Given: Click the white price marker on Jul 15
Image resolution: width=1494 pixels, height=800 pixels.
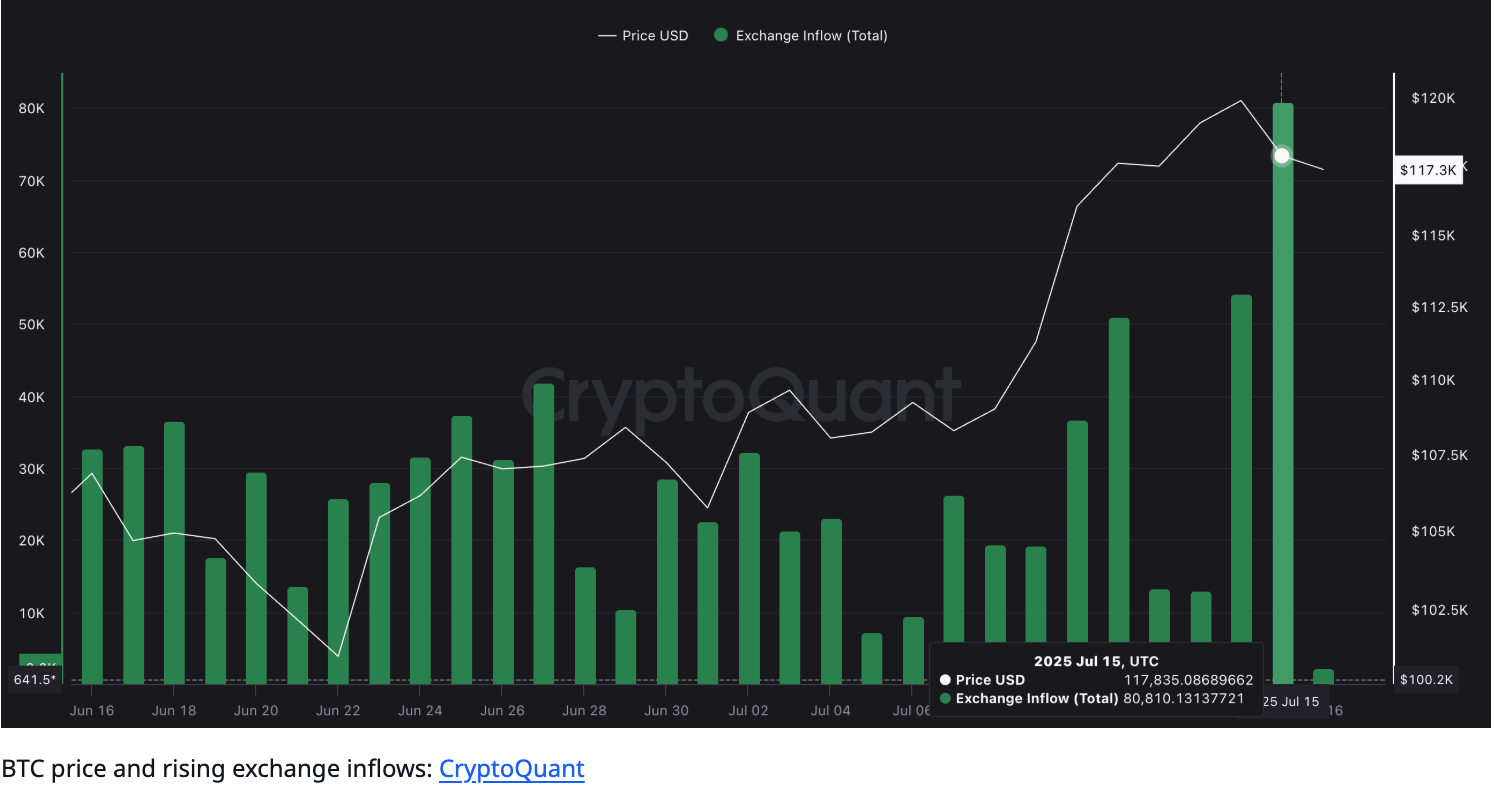Looking at the screenshot, I should 1282,156.
